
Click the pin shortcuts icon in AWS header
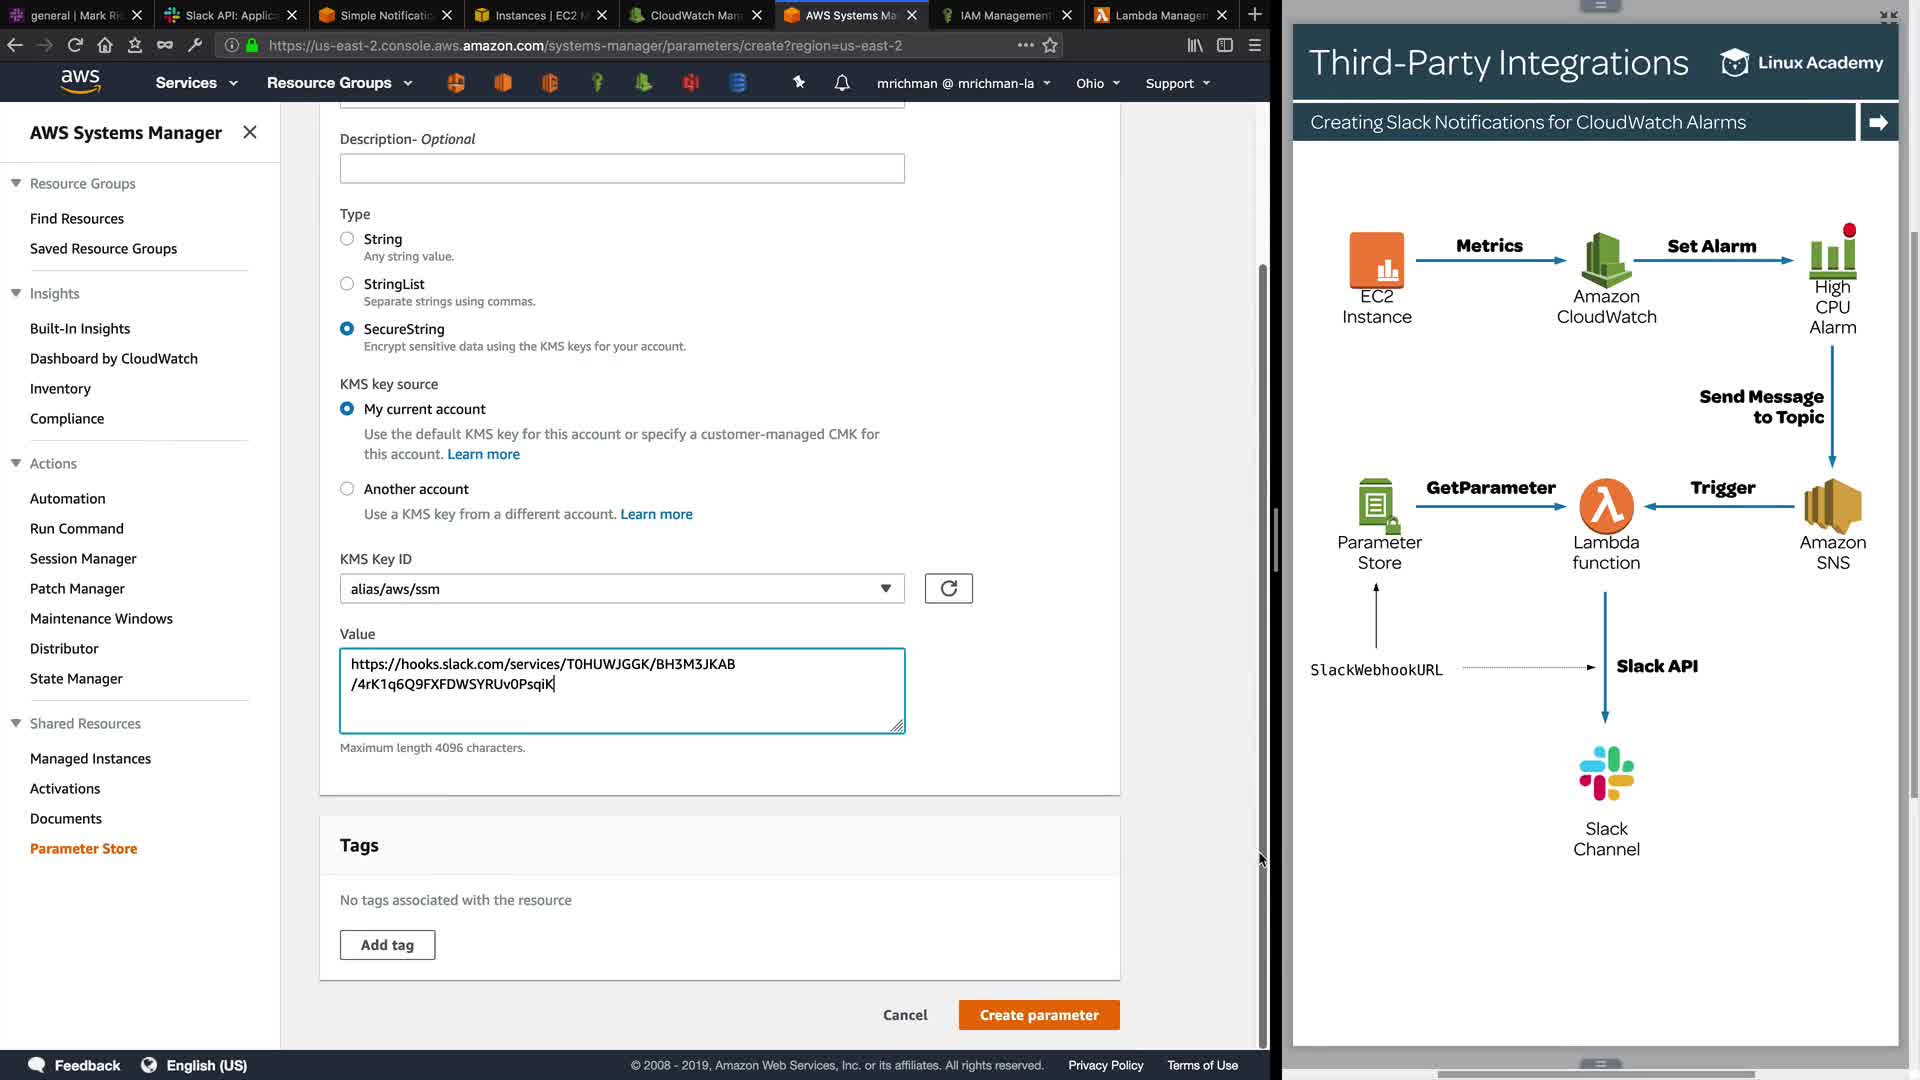pos(799,83)
